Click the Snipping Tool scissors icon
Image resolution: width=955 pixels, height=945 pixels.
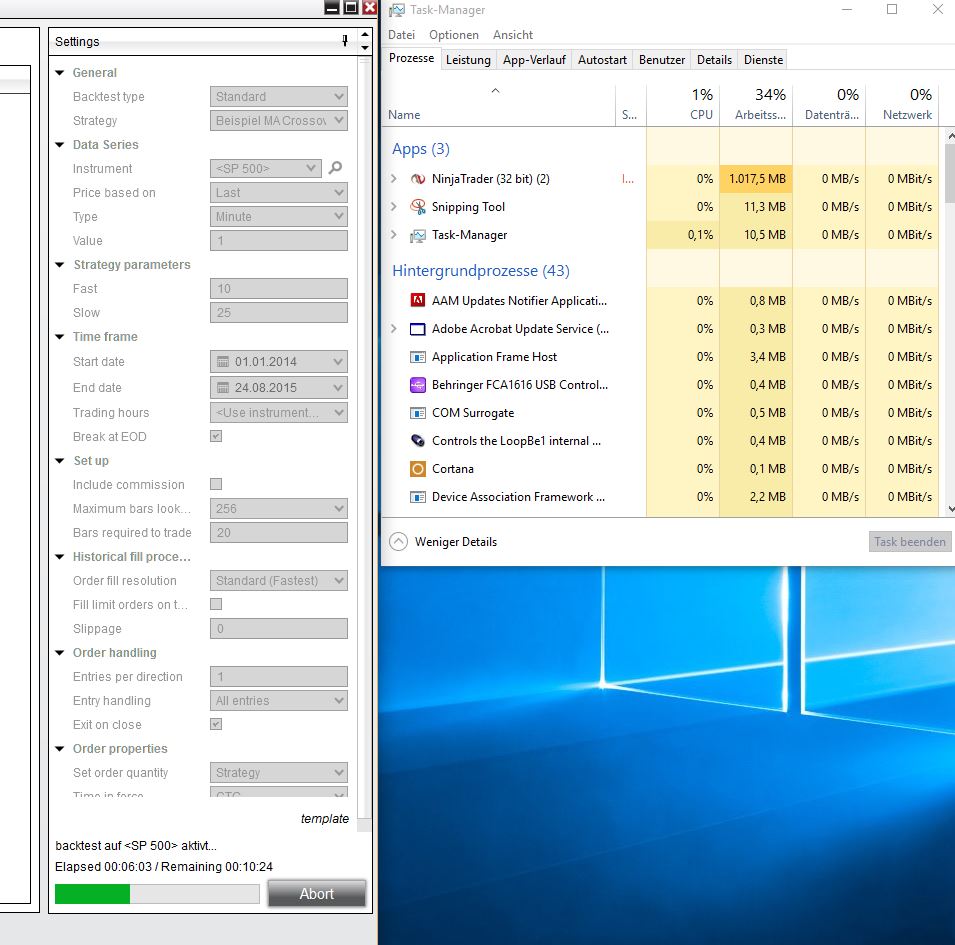point(418,207)
